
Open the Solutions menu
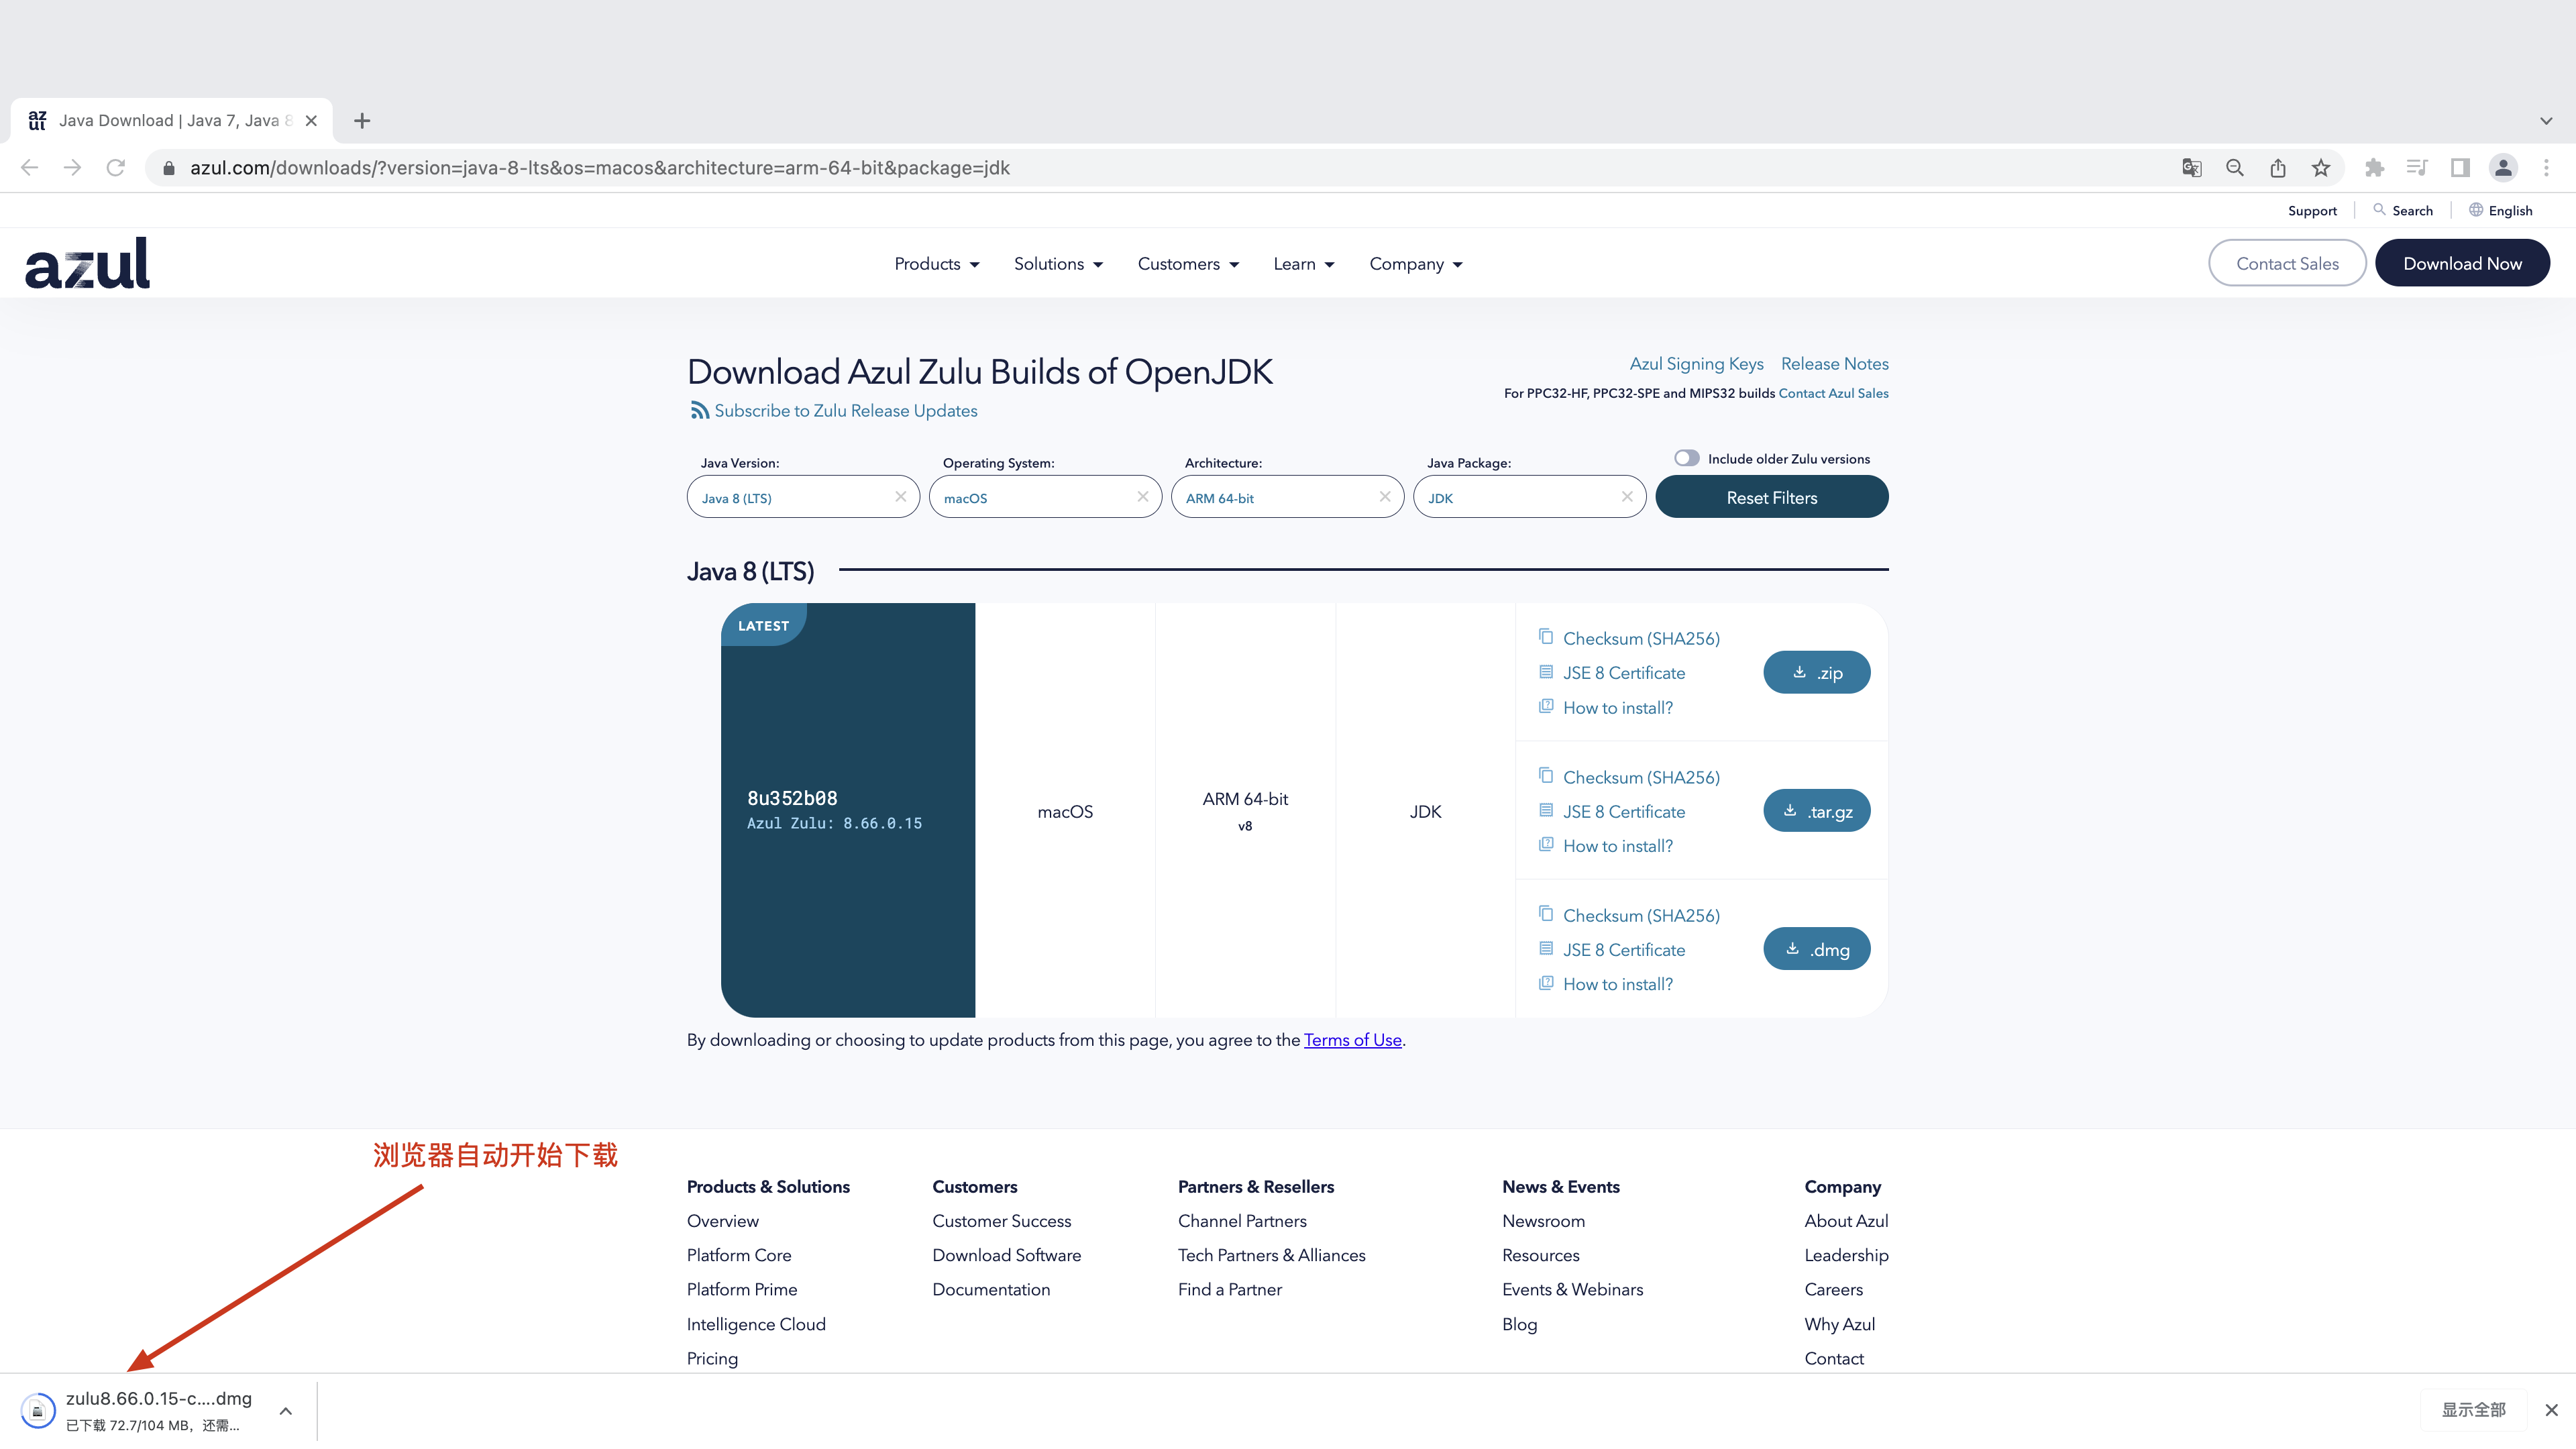pyautogui.click(x=1058, y=264)
